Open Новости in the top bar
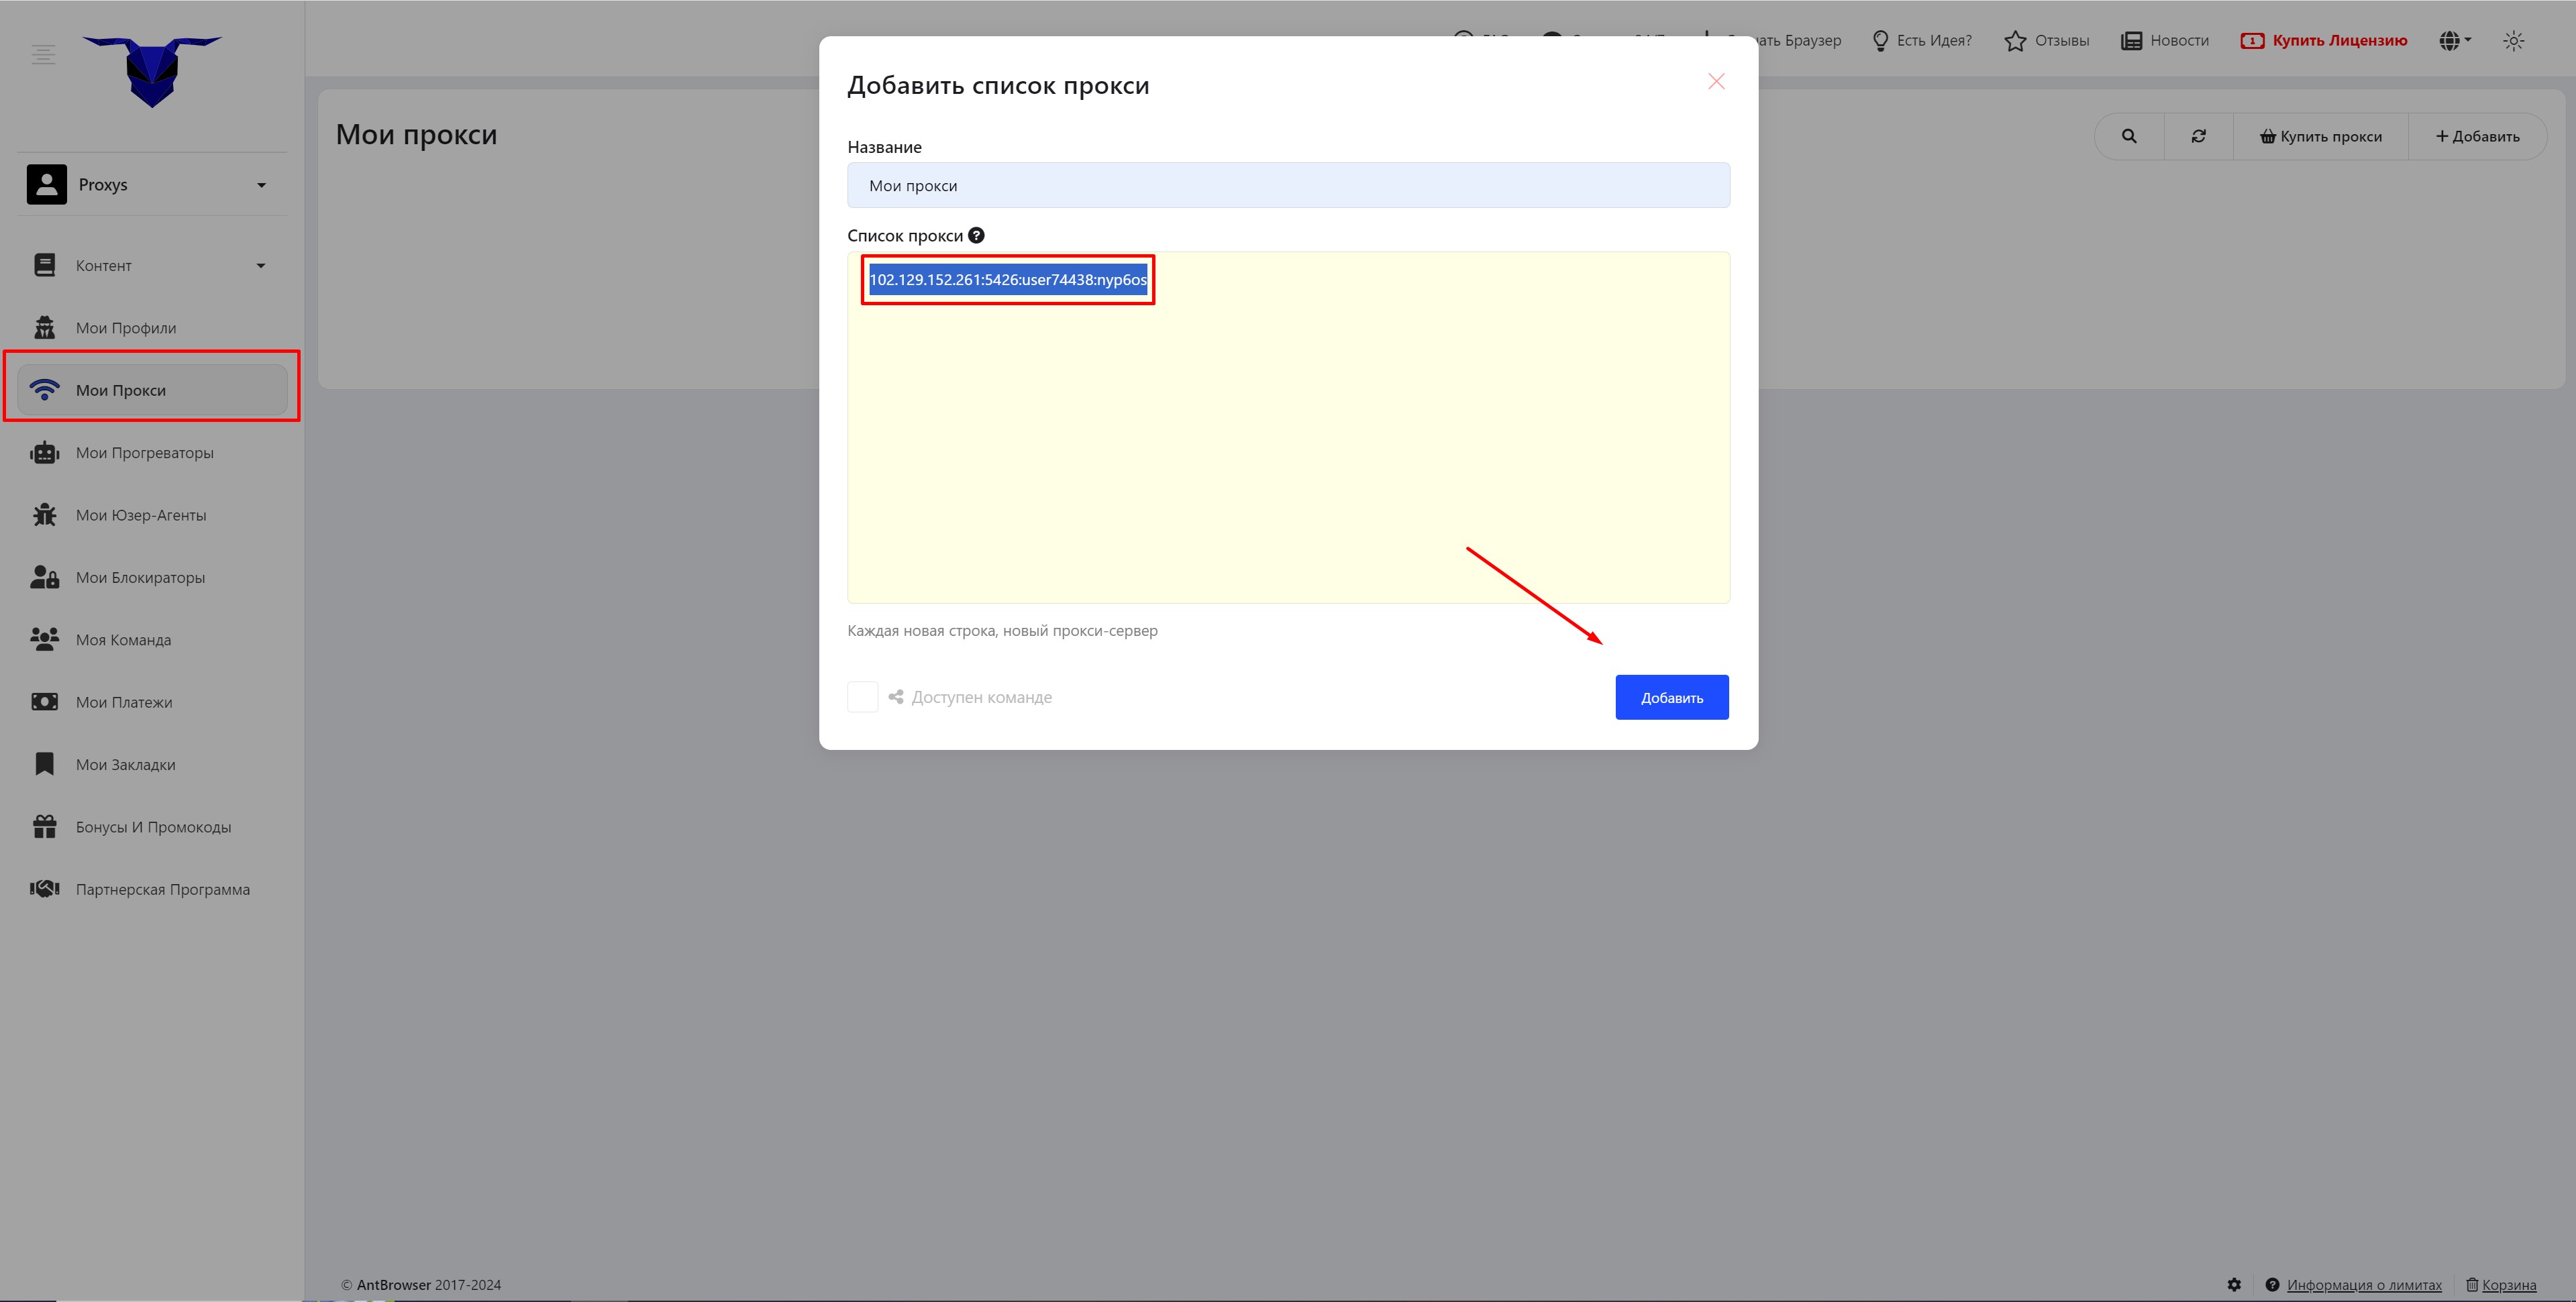Viewport: 2576px width, 1302px height. click(2164, 40)
